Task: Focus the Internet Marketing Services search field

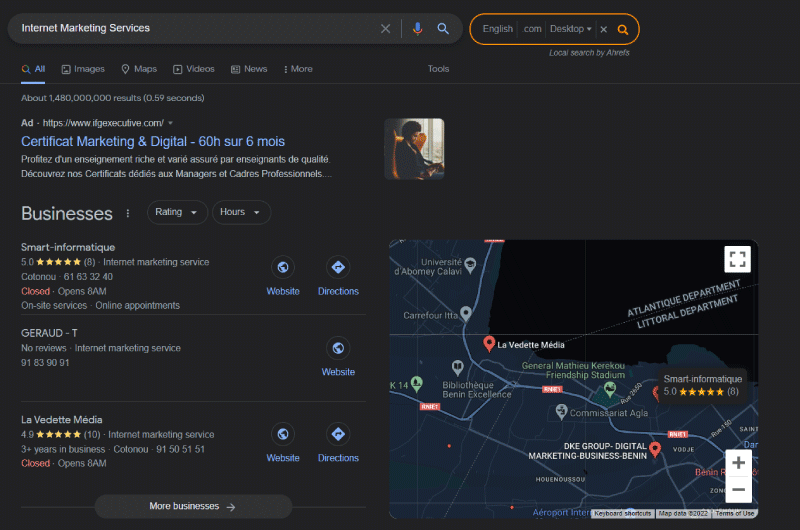Action: pos(196,28)
